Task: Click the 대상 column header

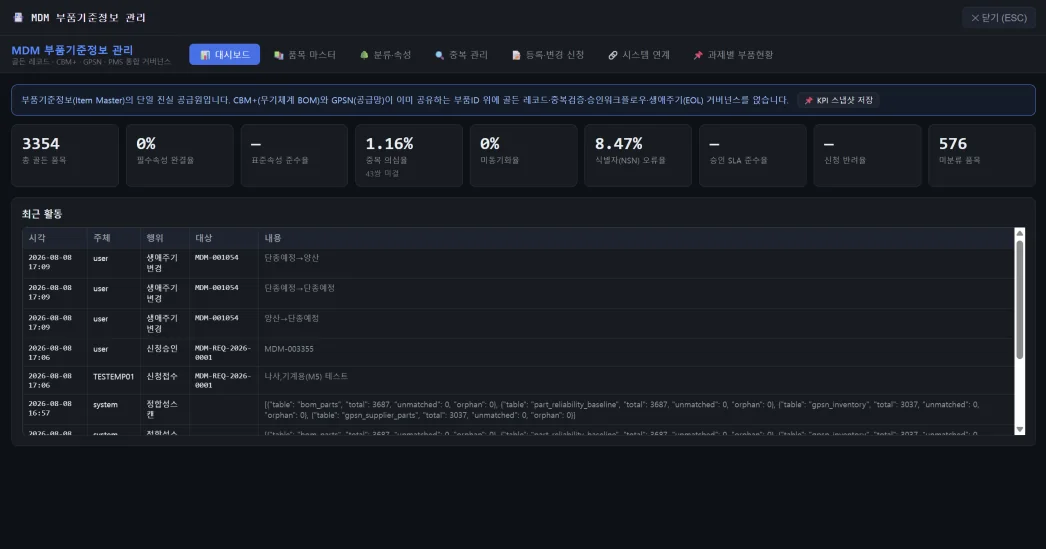Action: pyautogui.click(x=224, y=238)
